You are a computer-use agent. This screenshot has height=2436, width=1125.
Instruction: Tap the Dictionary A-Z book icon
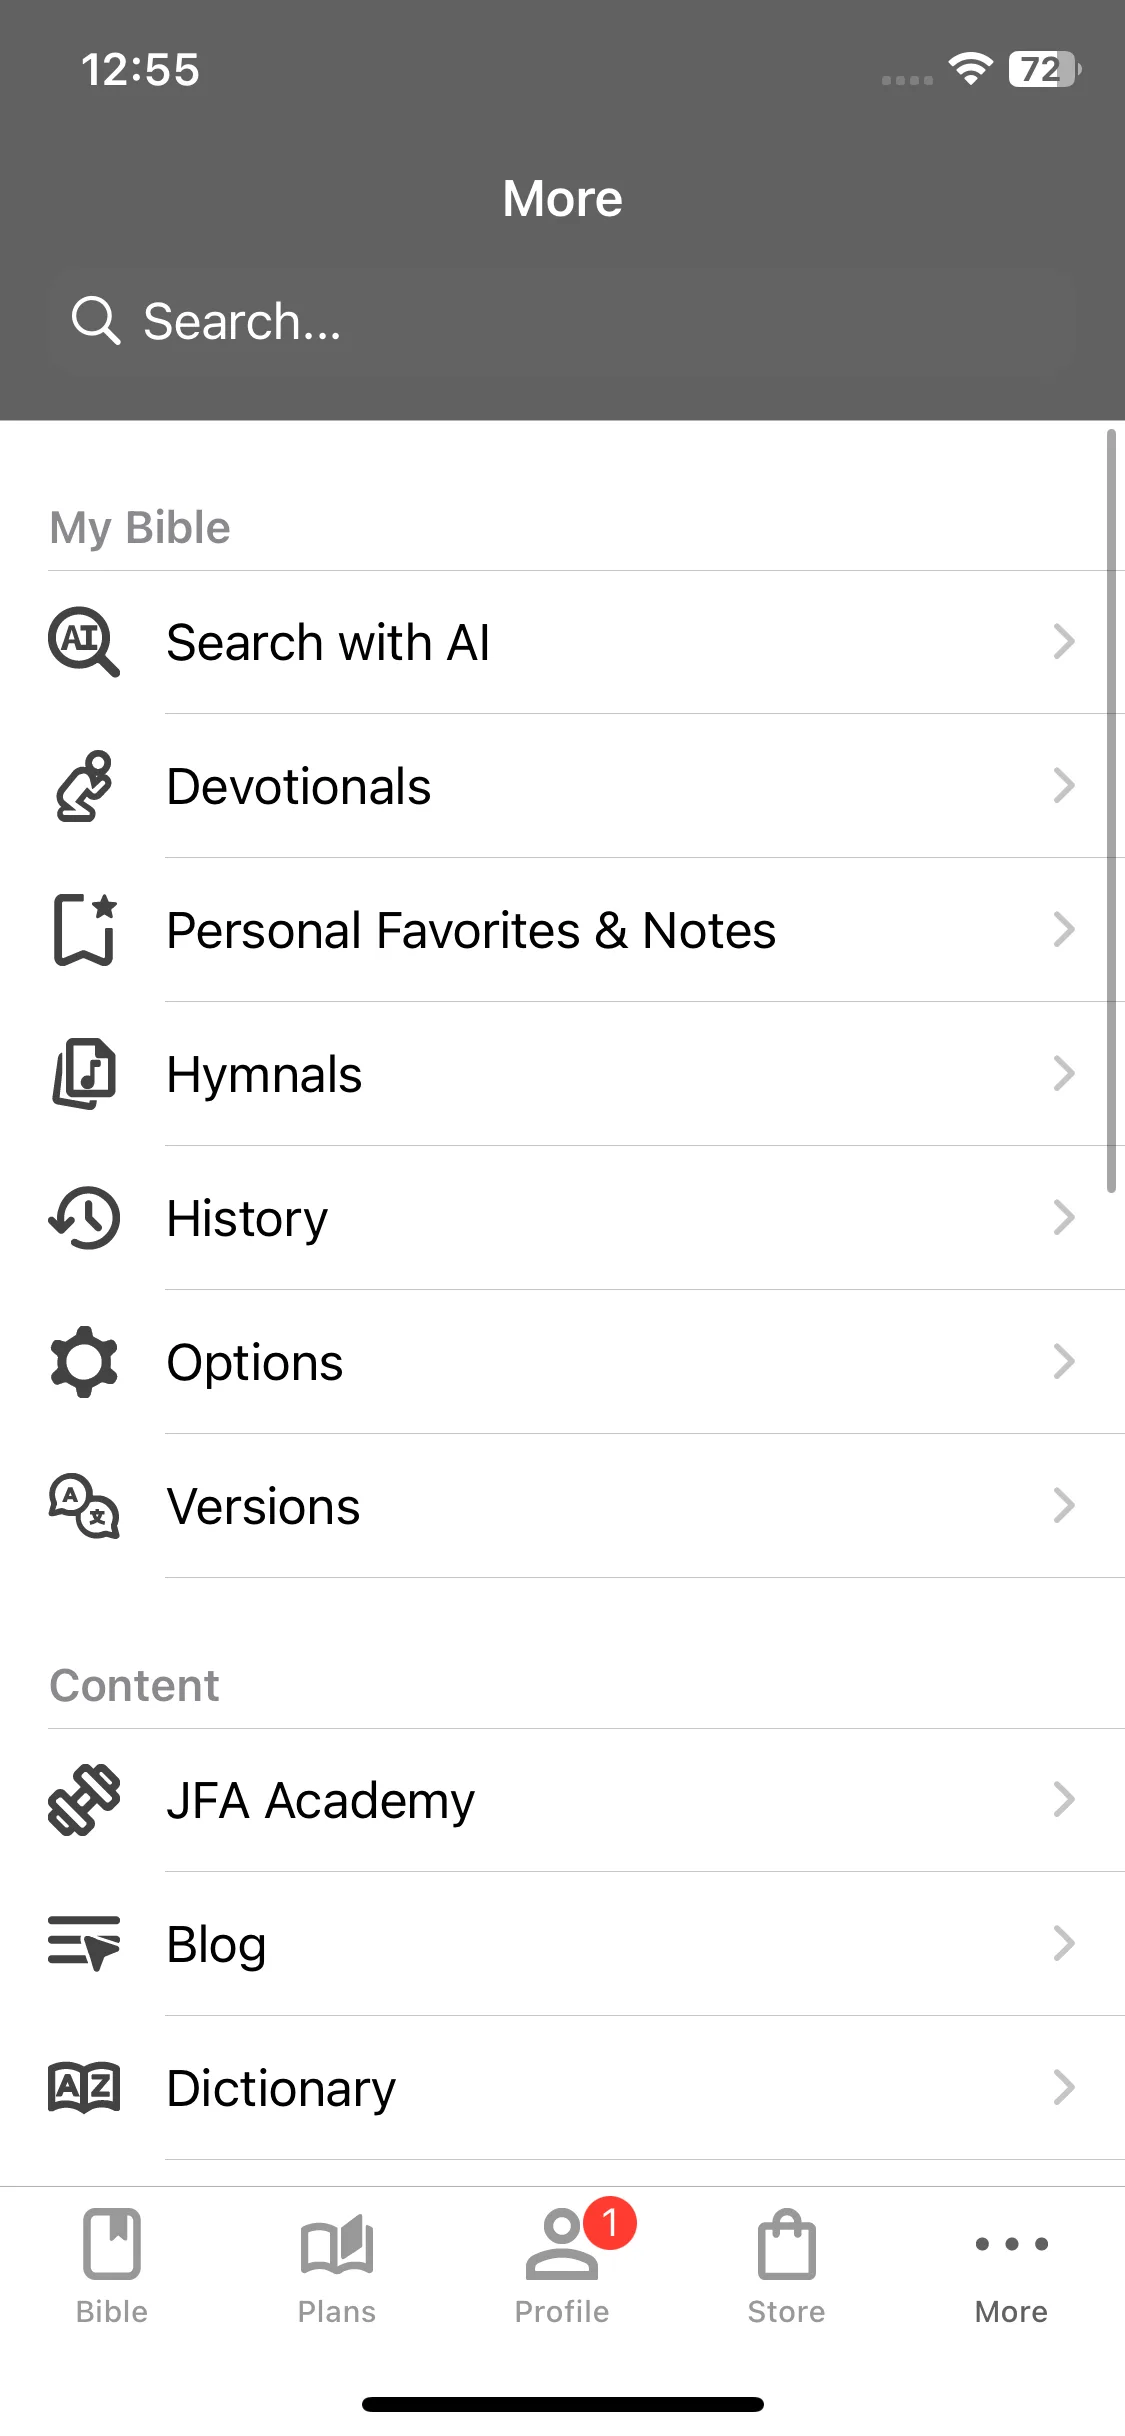click(84, 2088)
